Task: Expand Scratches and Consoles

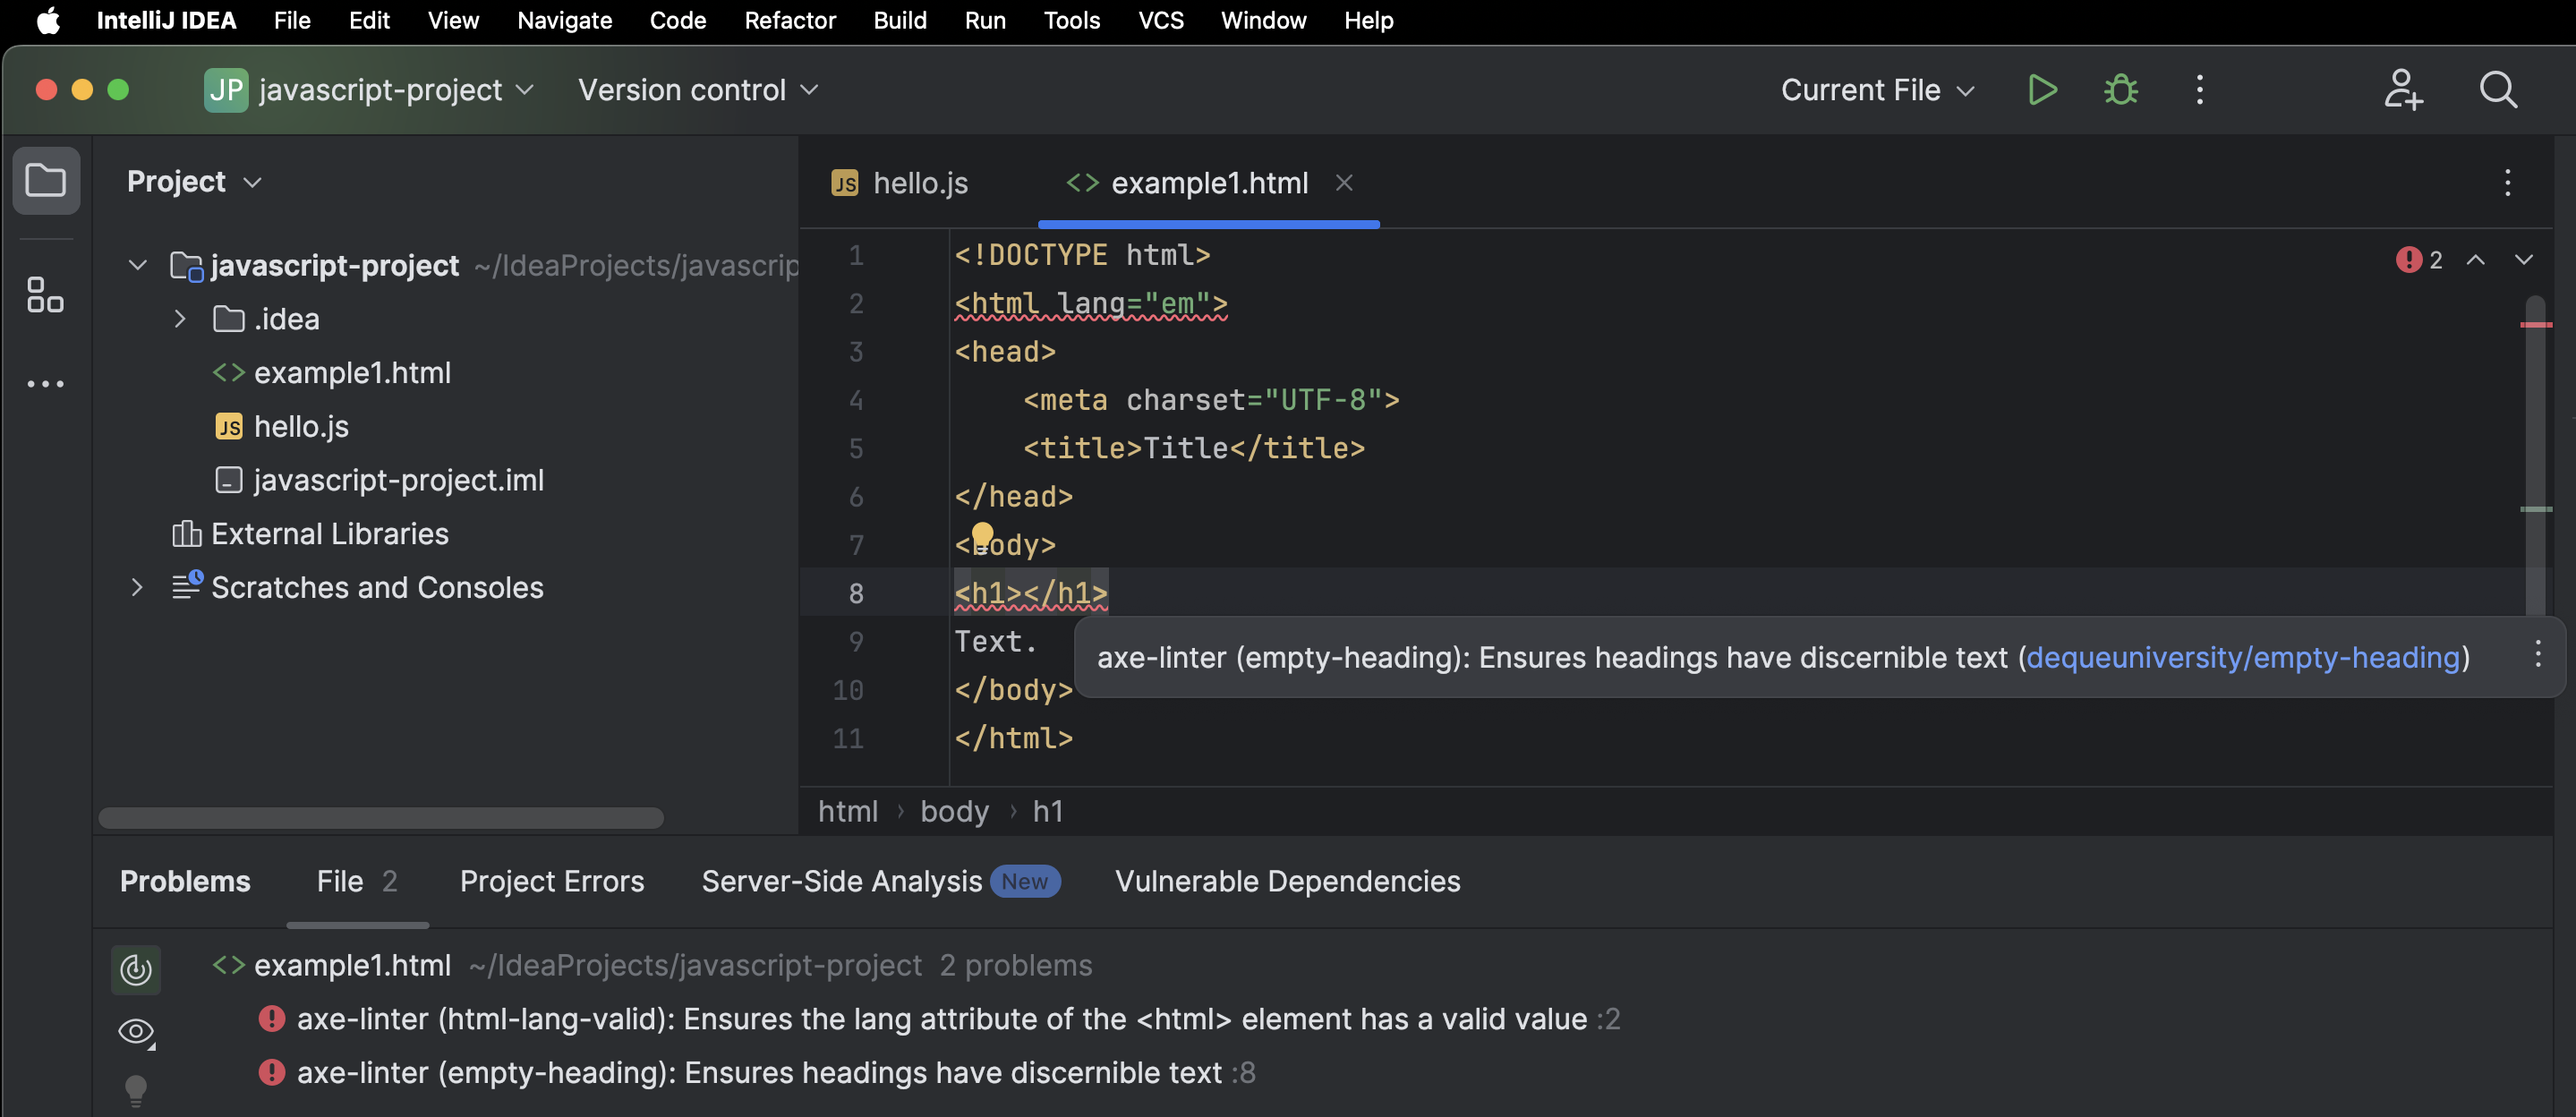Action: [137, 587]
